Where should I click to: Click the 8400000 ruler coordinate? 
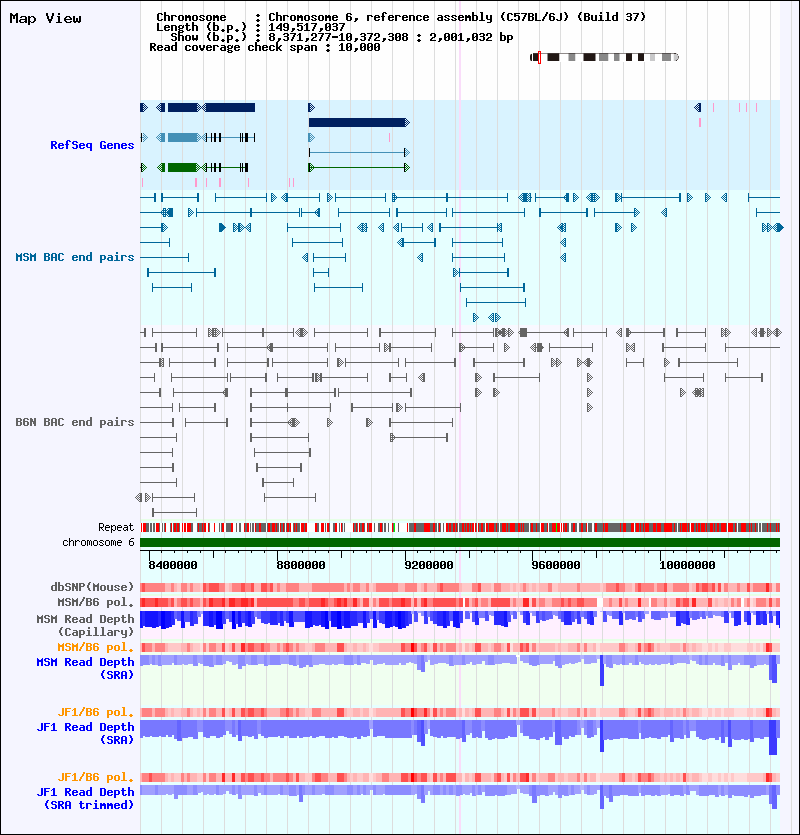tap(173, 565)
